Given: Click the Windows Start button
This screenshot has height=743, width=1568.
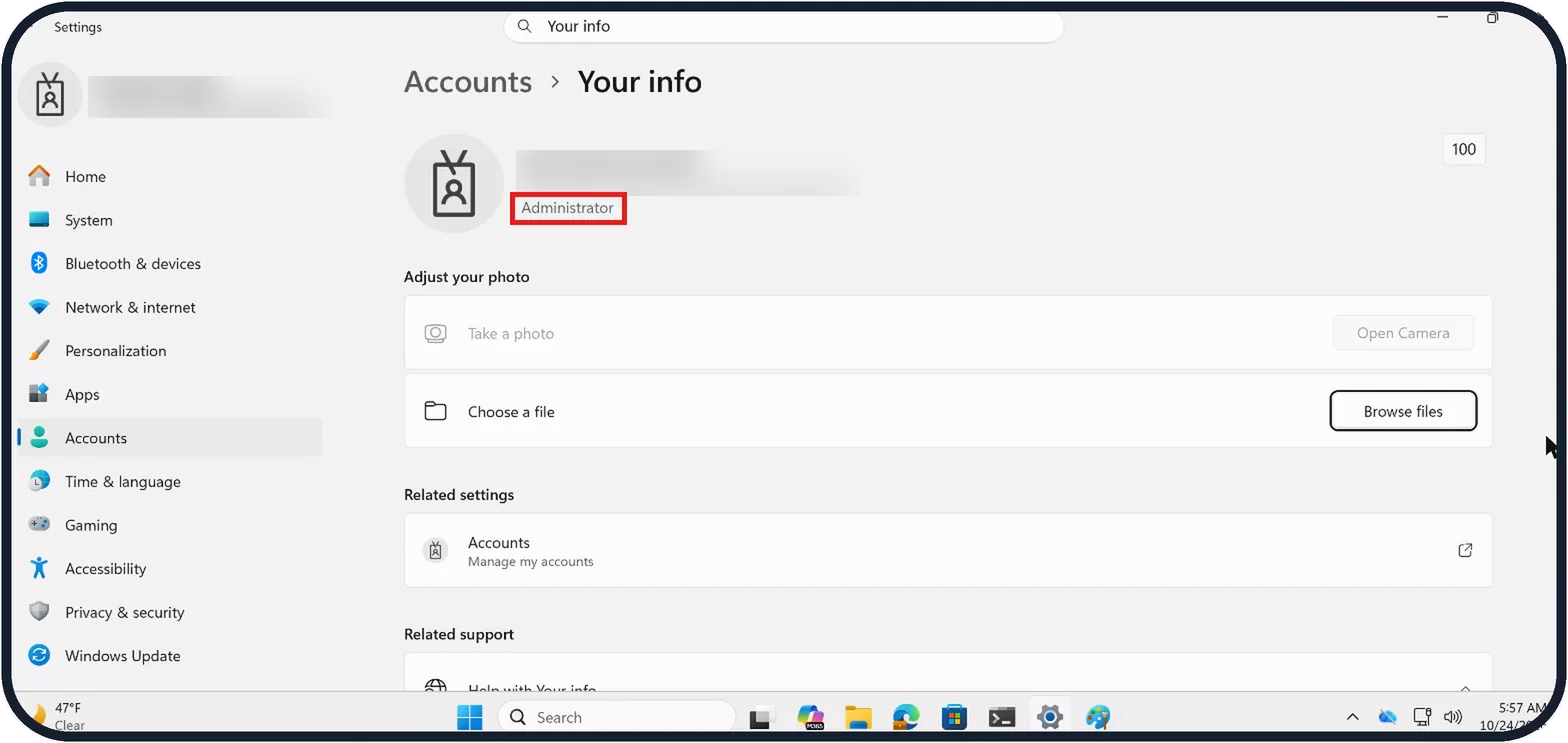Looking at the screenshot, I should pyautogui.click(x=469, y=717).
